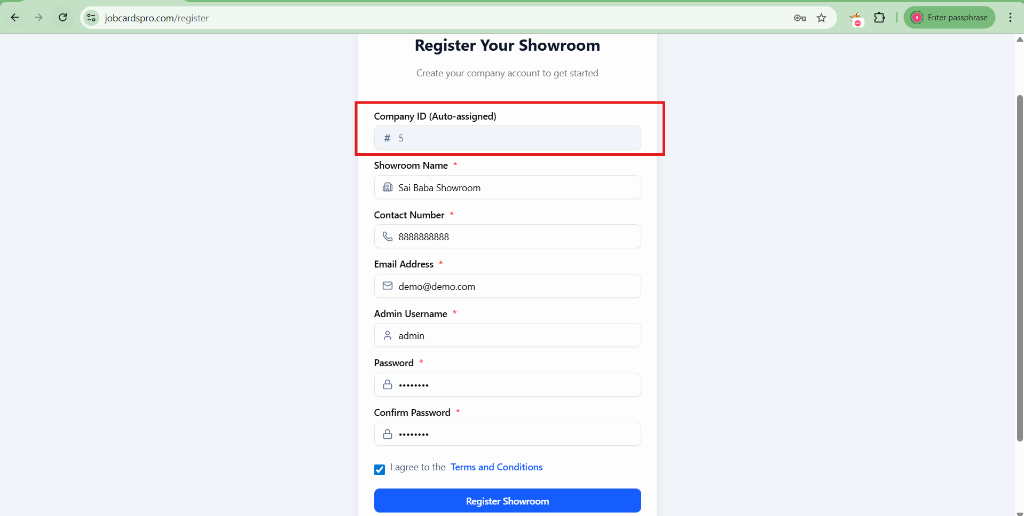The height and width of the screenshot is (516, 1024).
Task: Open the site information icon in address bar
Action: pyautogui.click(x=92, y=18)
